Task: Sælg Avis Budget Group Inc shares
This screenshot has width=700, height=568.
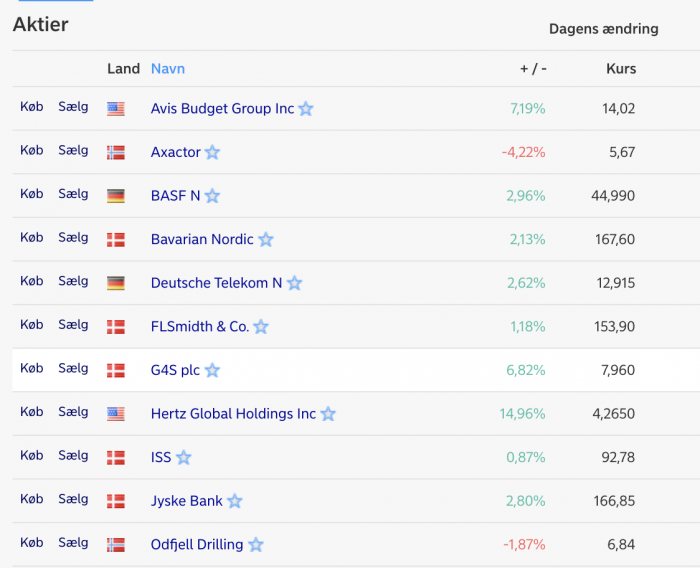Action: [73, 107]
